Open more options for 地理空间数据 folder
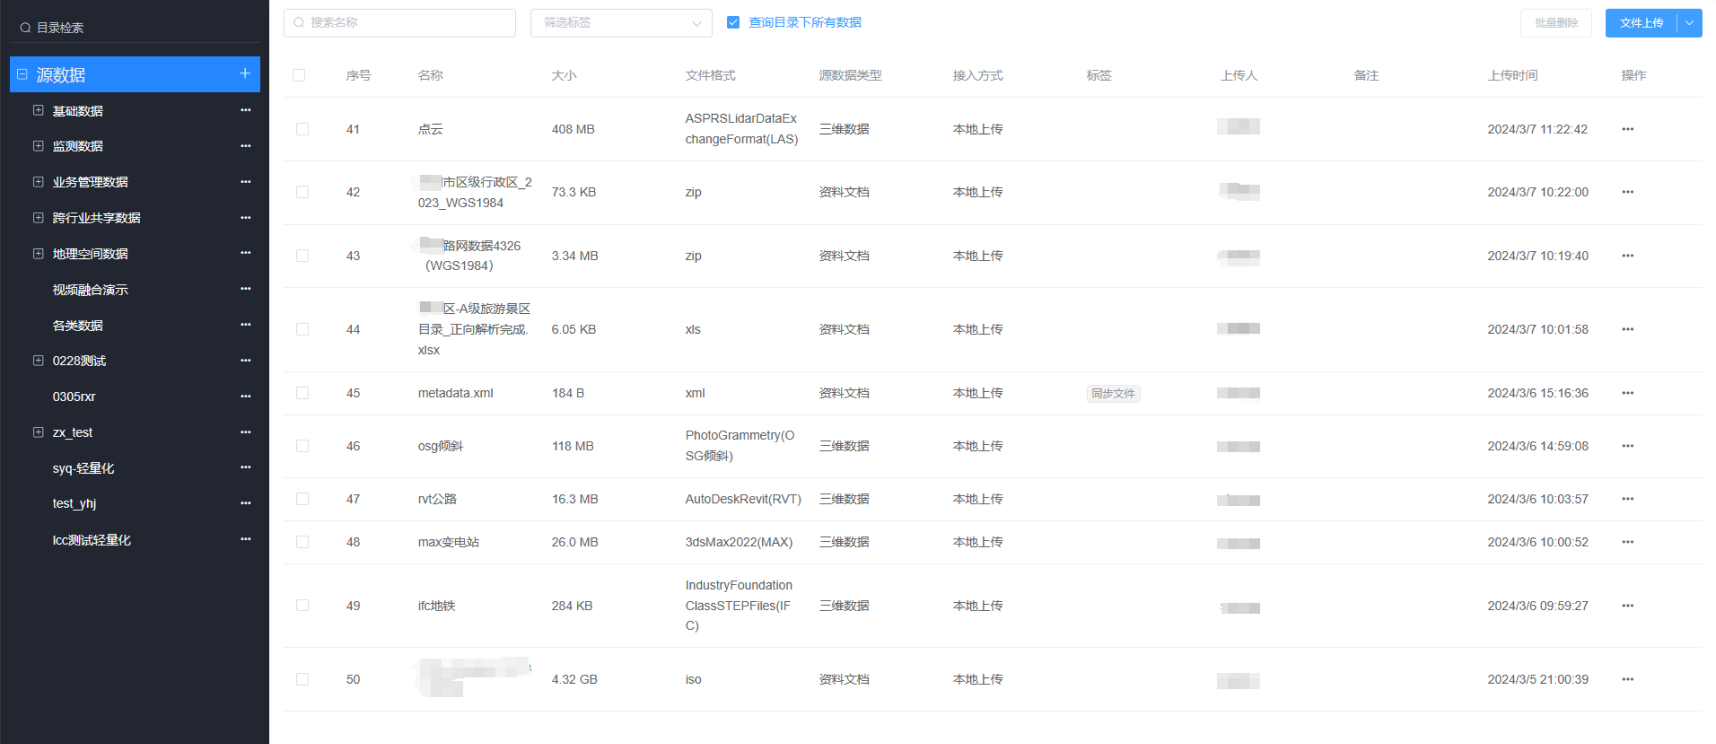This screenshot has height=744, width=1716. (245, 253)
